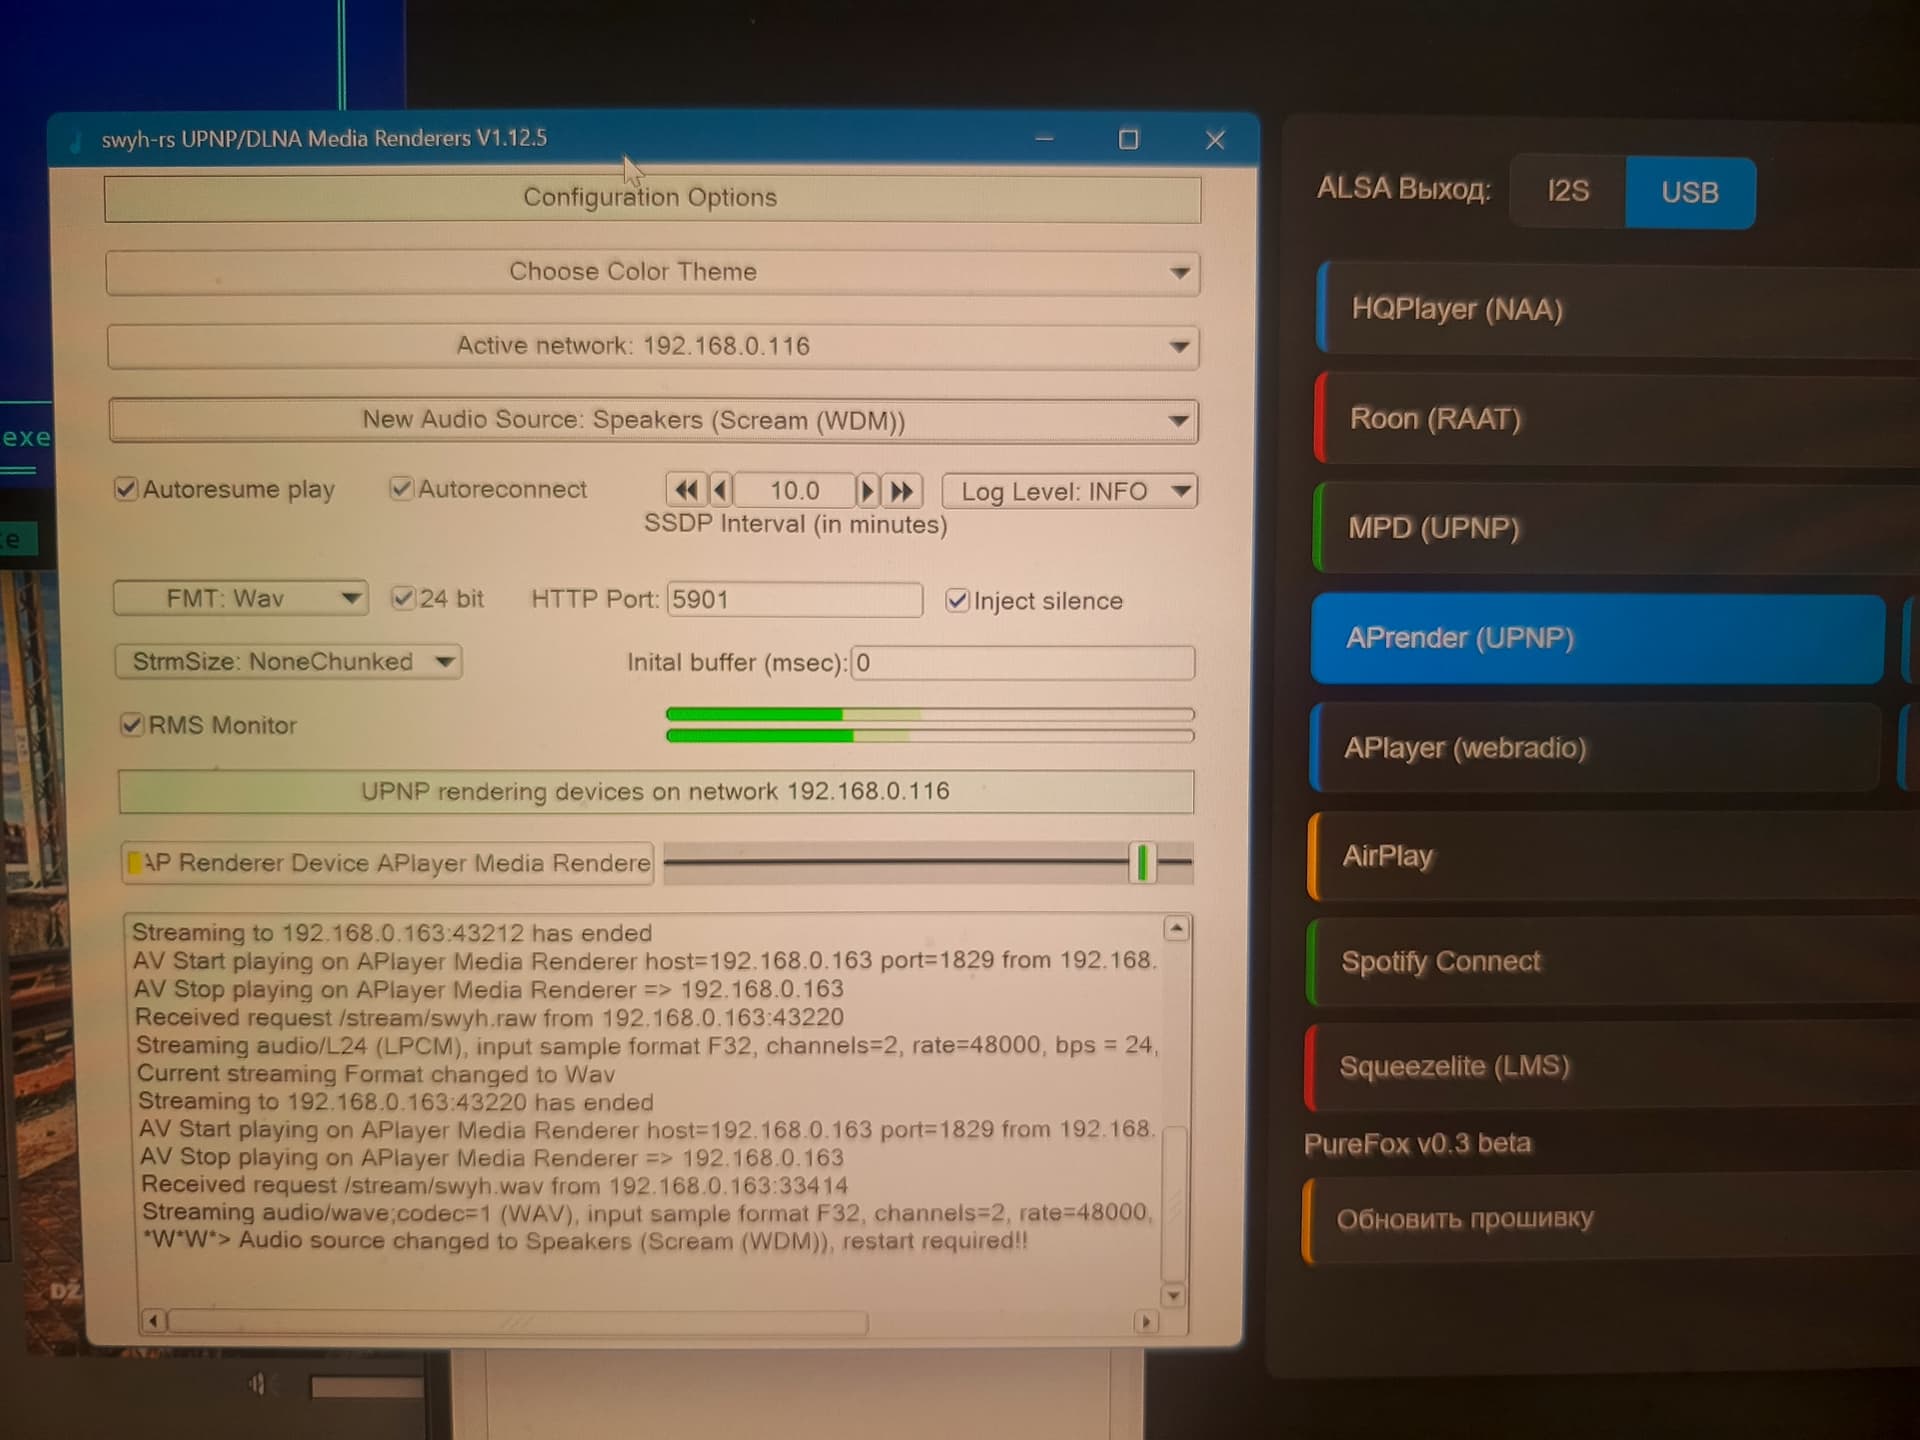Click the single-step decrease SSDP interval arrow

pyautogui.click(x=720, y=490)
